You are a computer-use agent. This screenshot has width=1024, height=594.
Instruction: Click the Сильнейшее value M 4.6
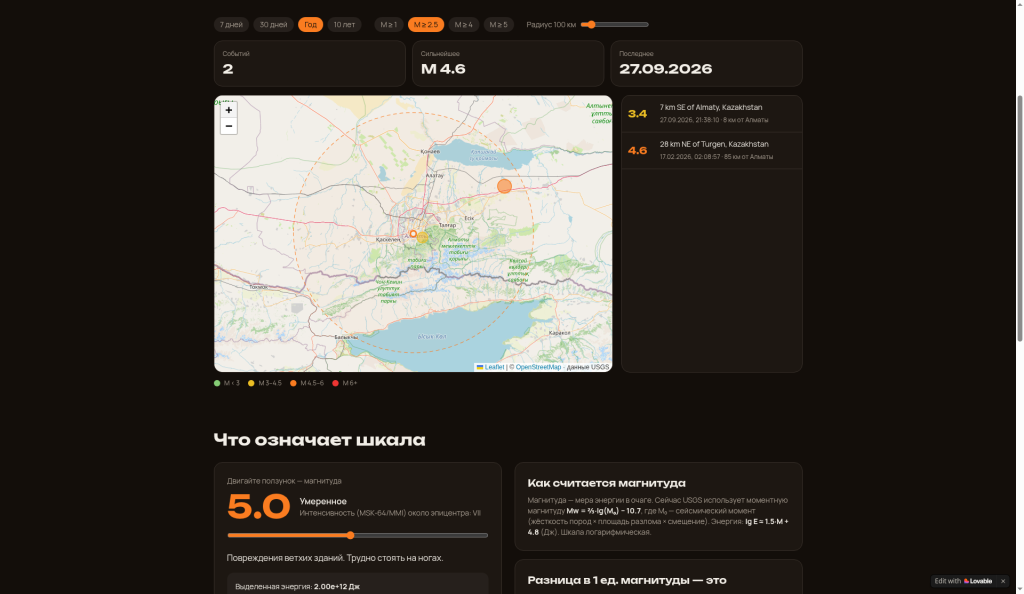tap(443, 69)
